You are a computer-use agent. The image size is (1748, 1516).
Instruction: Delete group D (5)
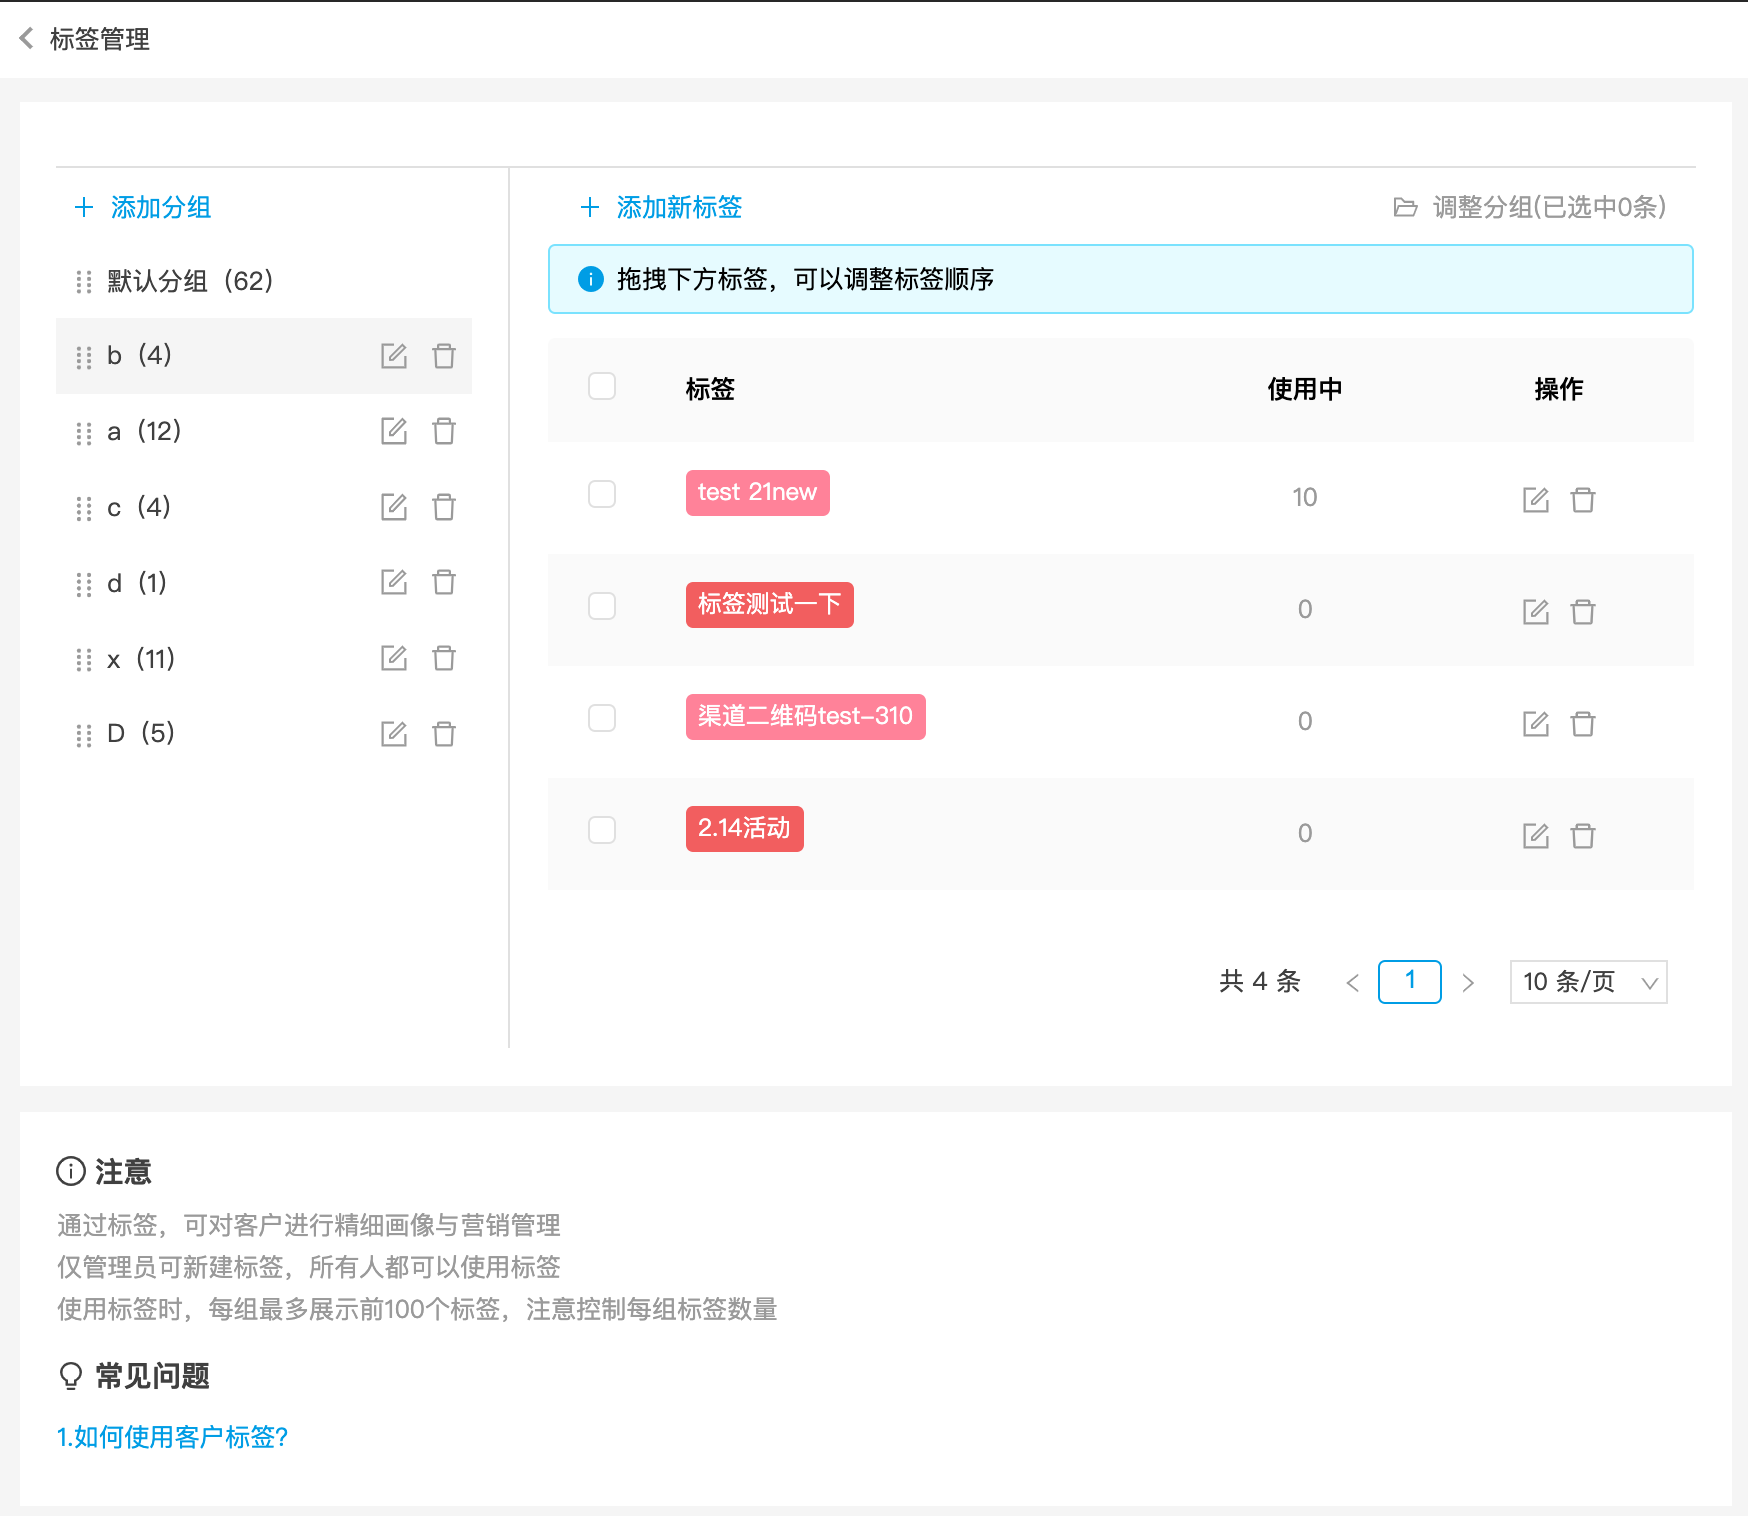444,734
